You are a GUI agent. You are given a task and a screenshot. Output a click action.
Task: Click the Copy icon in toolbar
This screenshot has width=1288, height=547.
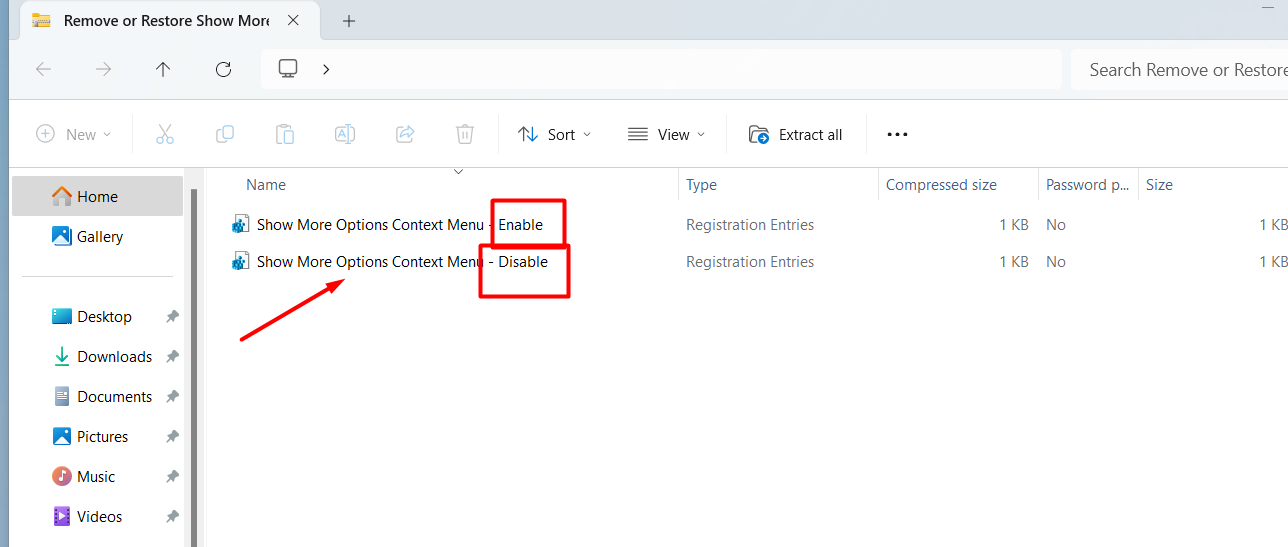225,134
